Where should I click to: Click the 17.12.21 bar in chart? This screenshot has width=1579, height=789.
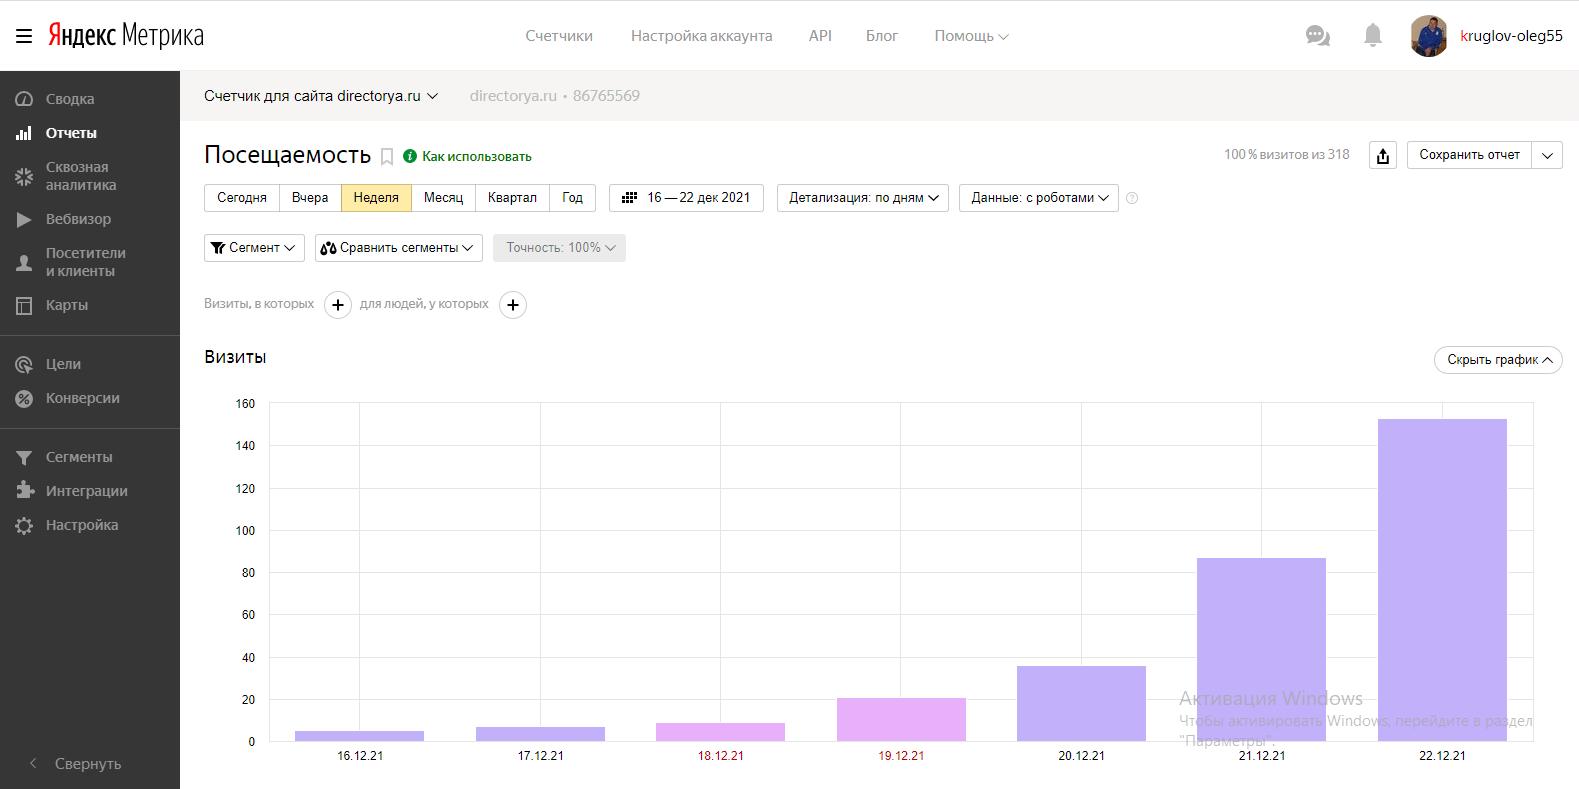[x=540, y=734]
